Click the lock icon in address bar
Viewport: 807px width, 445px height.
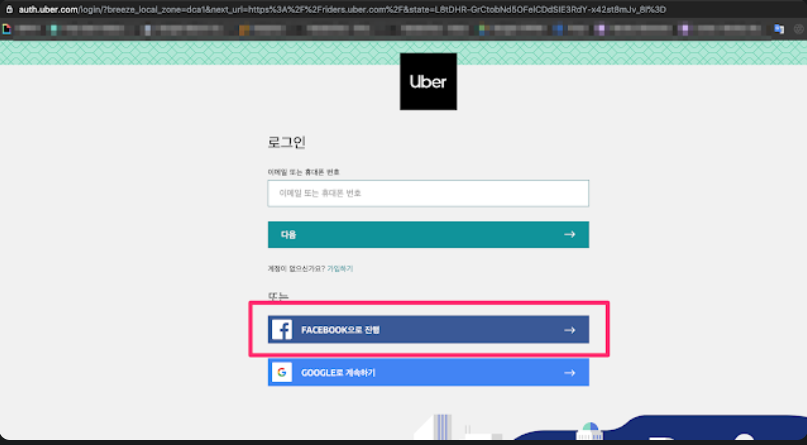click(9, 9)
